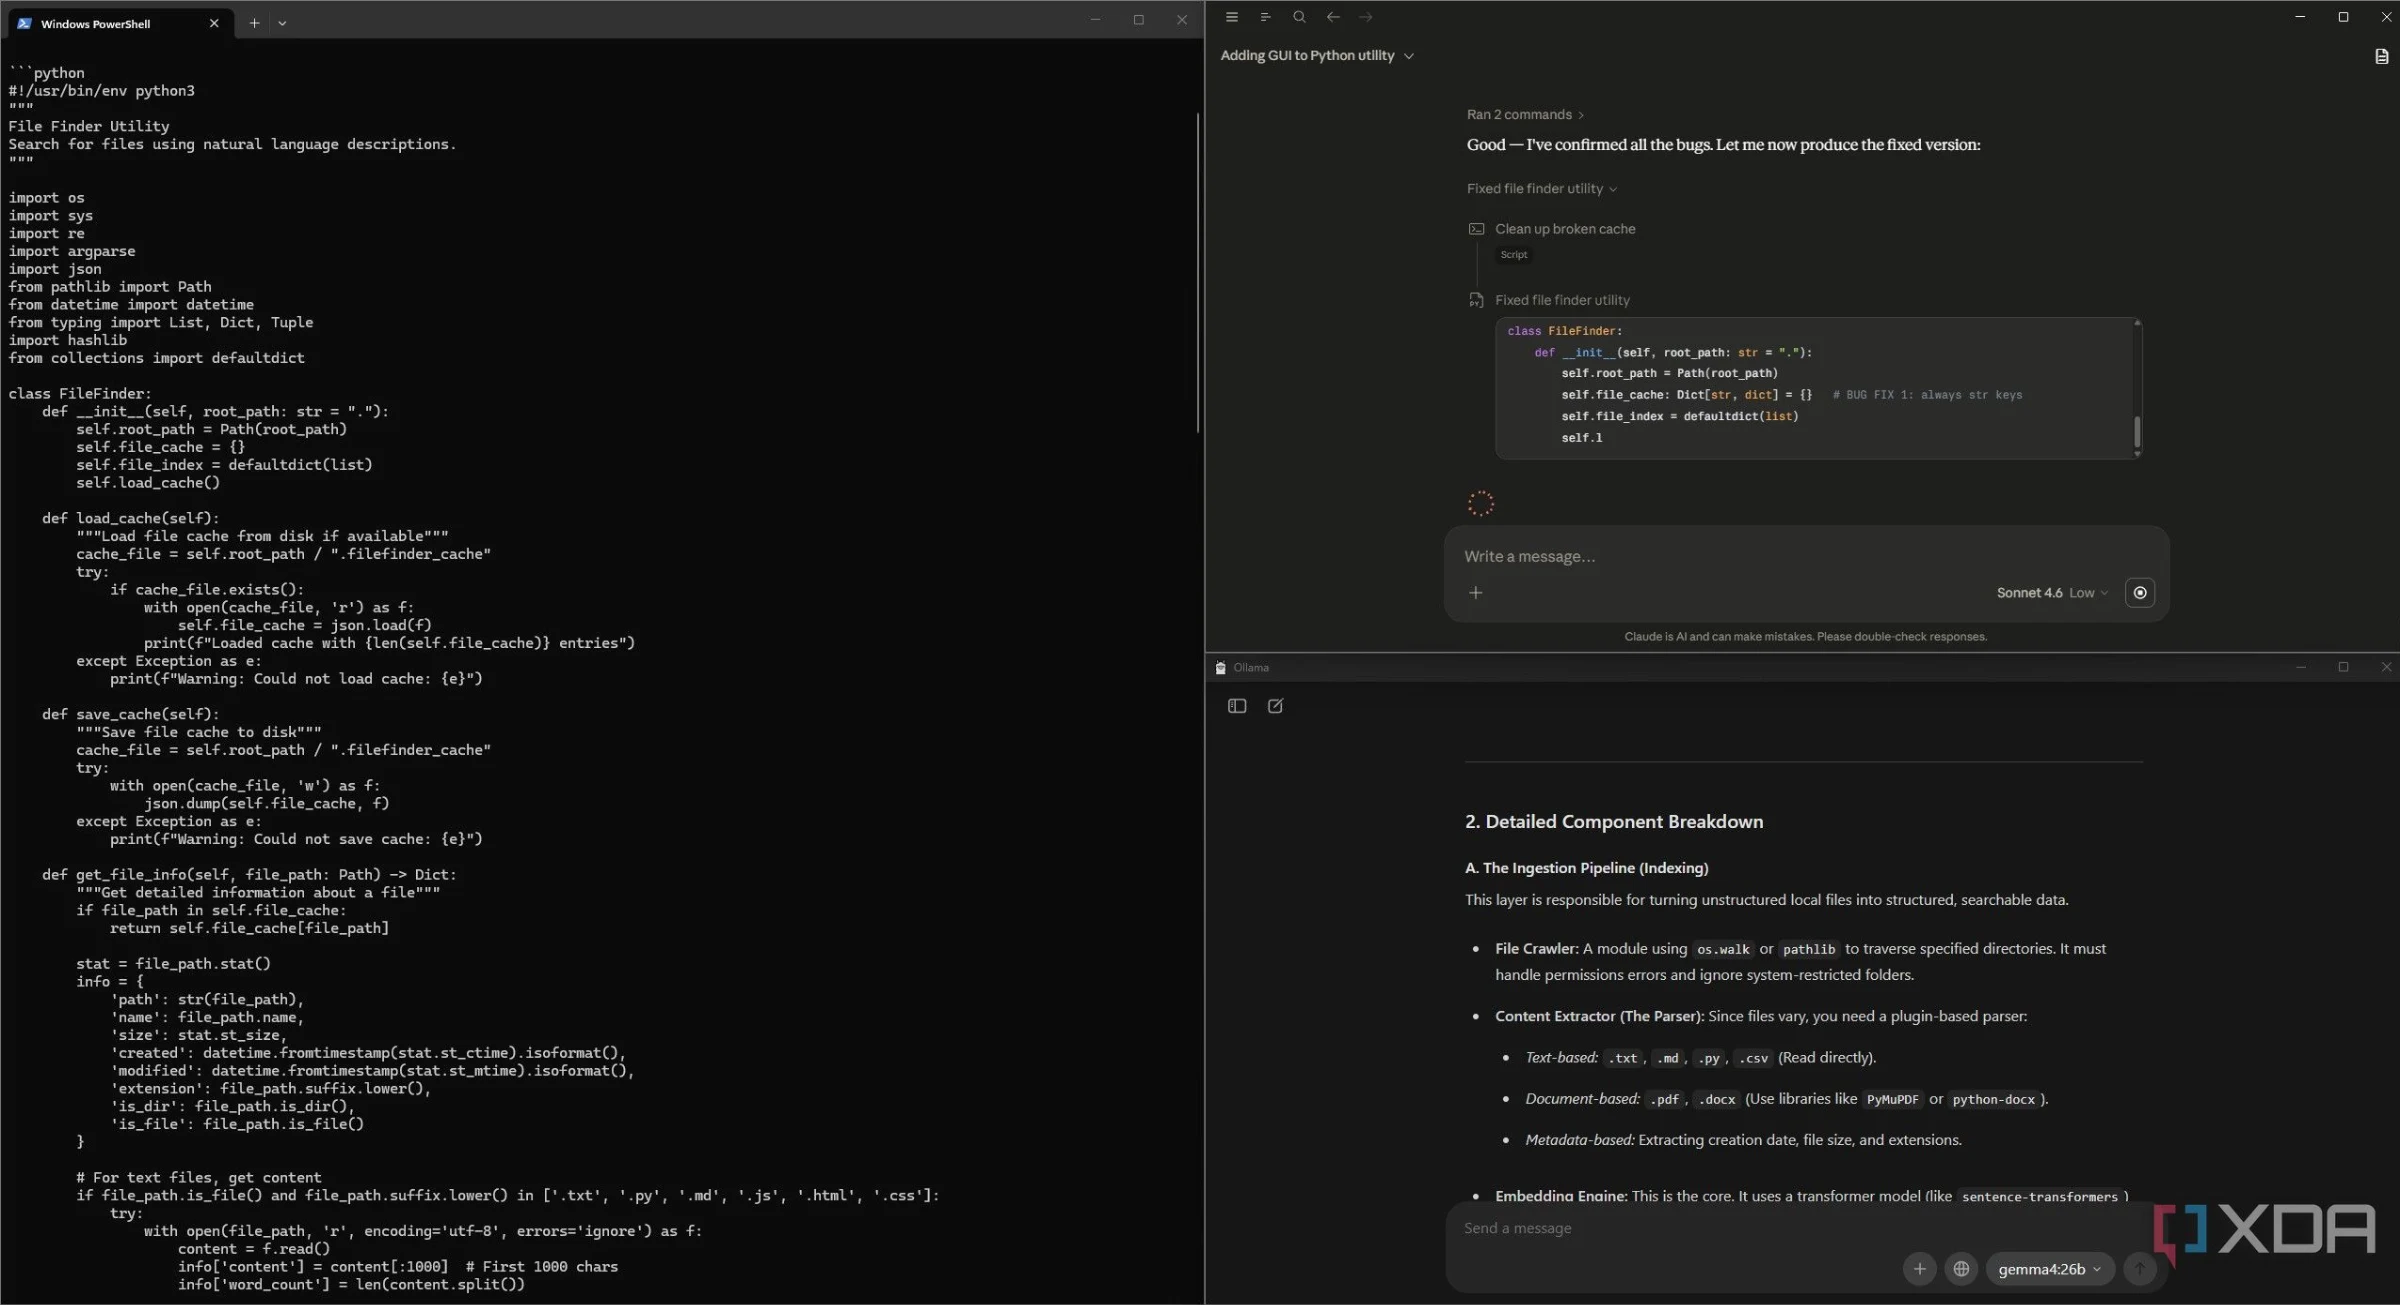Viewport: 2400px width, 1305px height.
Task: Click the .pdf extension chip
Action: (x=1664, y=1099)
